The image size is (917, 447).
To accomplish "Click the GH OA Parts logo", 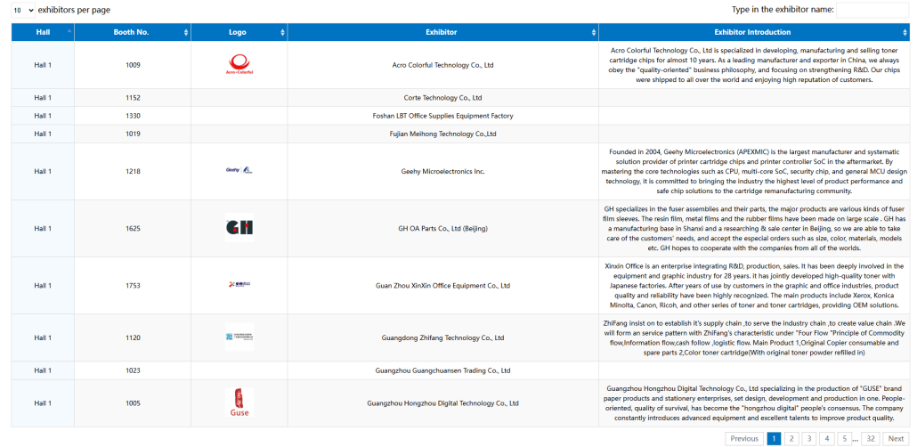I will [x=239, y=228].
